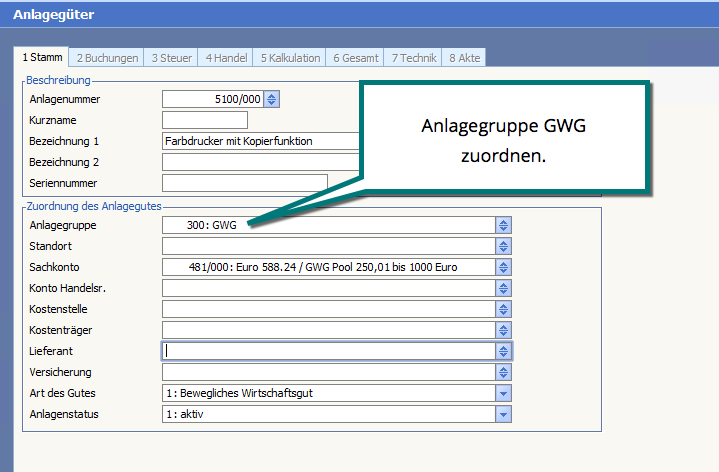Open the 6 Gesamt tab
This screenshot has height=472, width=719.
356,58
